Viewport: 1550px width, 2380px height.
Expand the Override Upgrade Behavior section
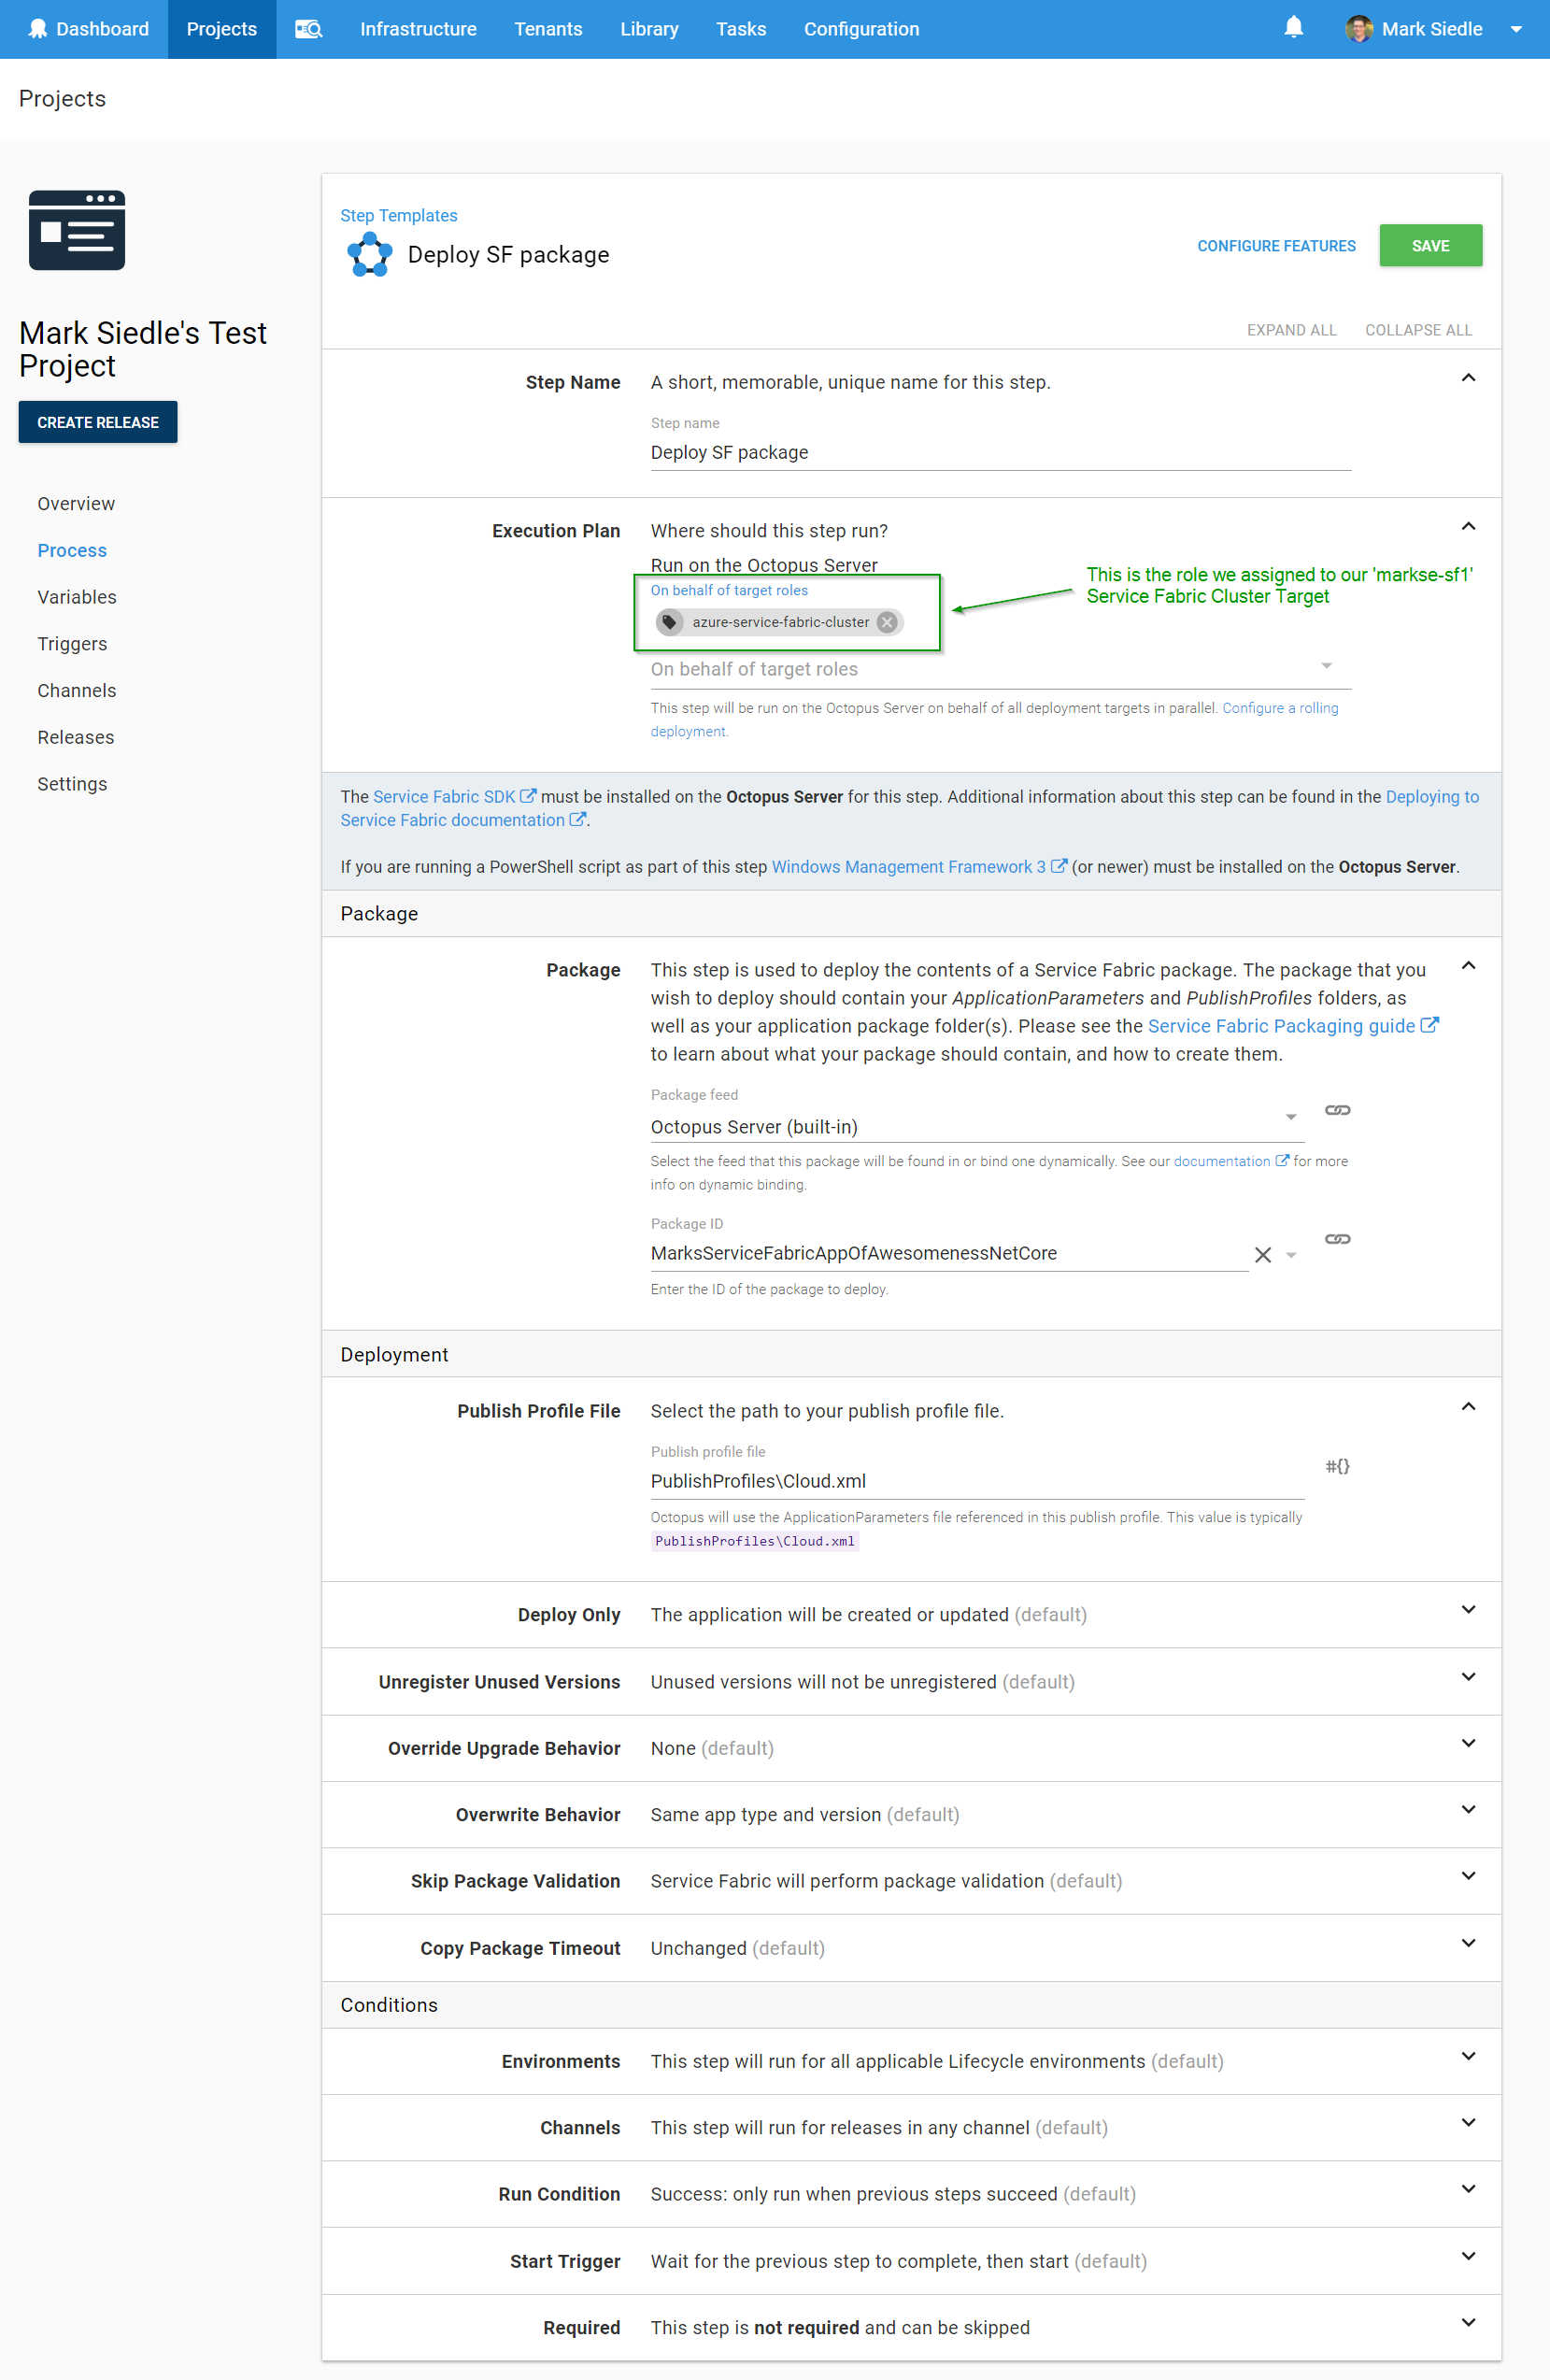1468,1743
